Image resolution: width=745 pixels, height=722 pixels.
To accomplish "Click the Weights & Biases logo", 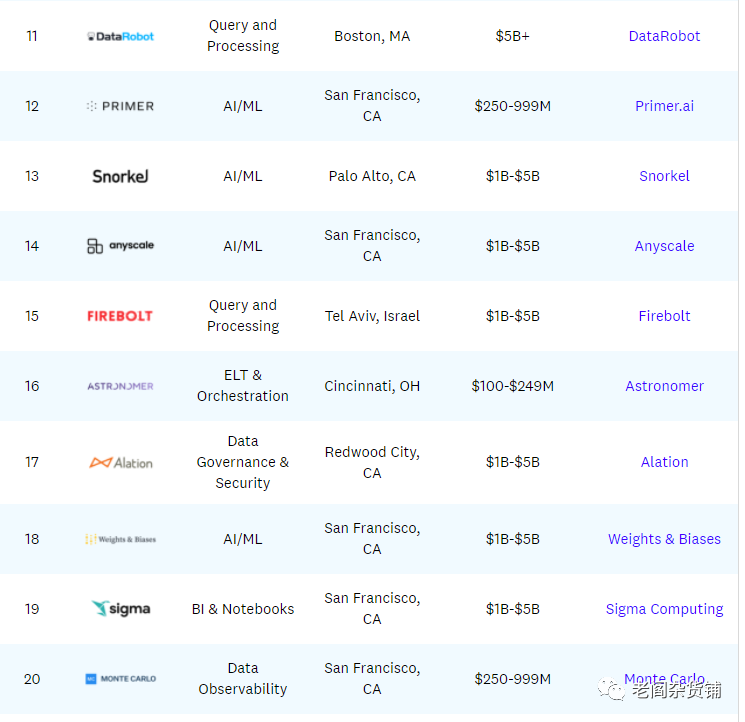I will point(121,539).
